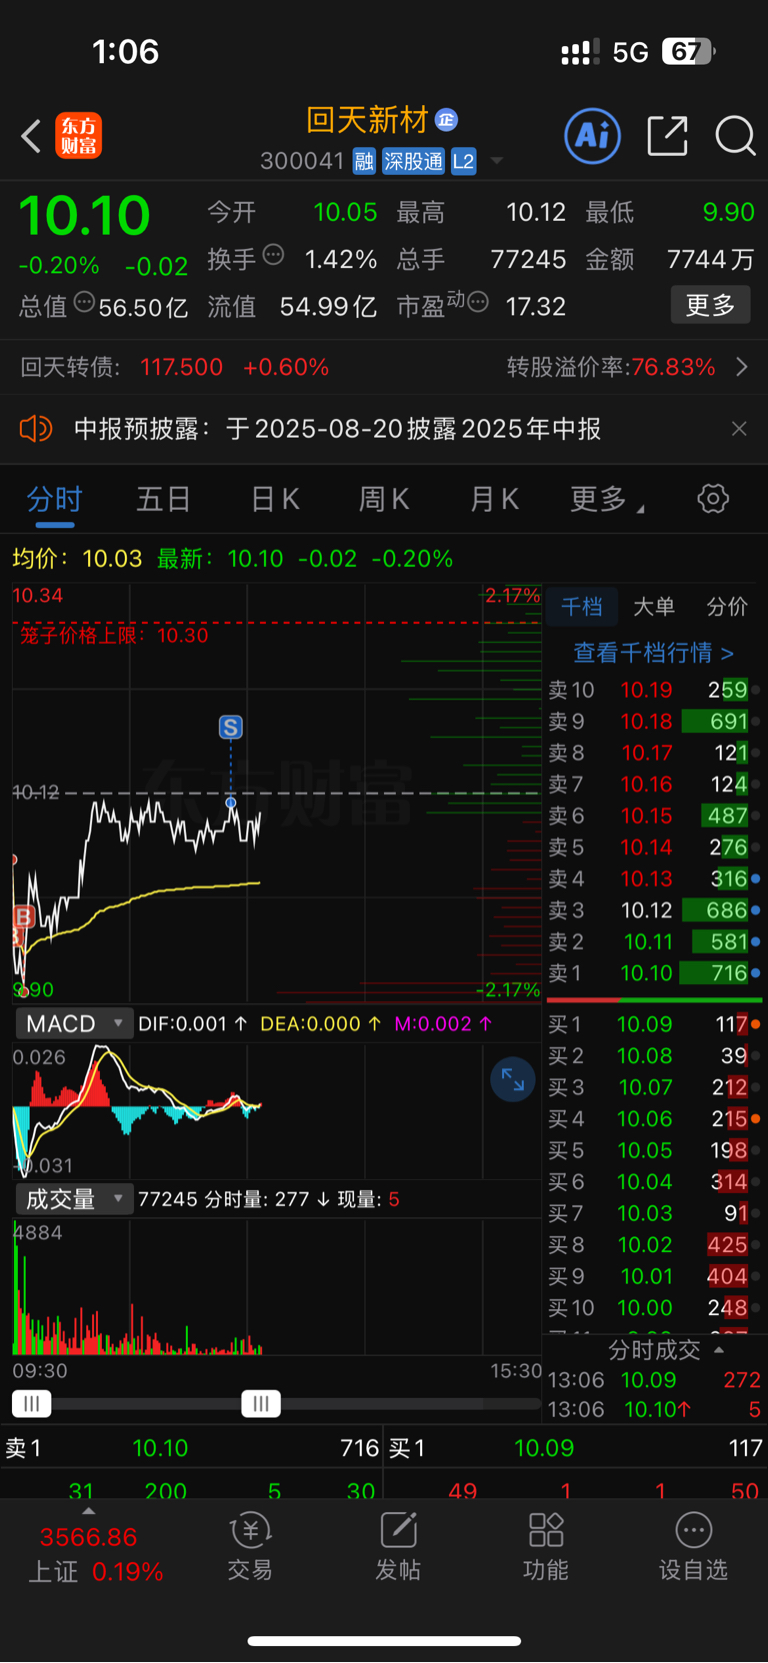Open the 东方财富 logo icon
The width and height of the screenshot is (768, 1663).
click(x=78, y=136)
